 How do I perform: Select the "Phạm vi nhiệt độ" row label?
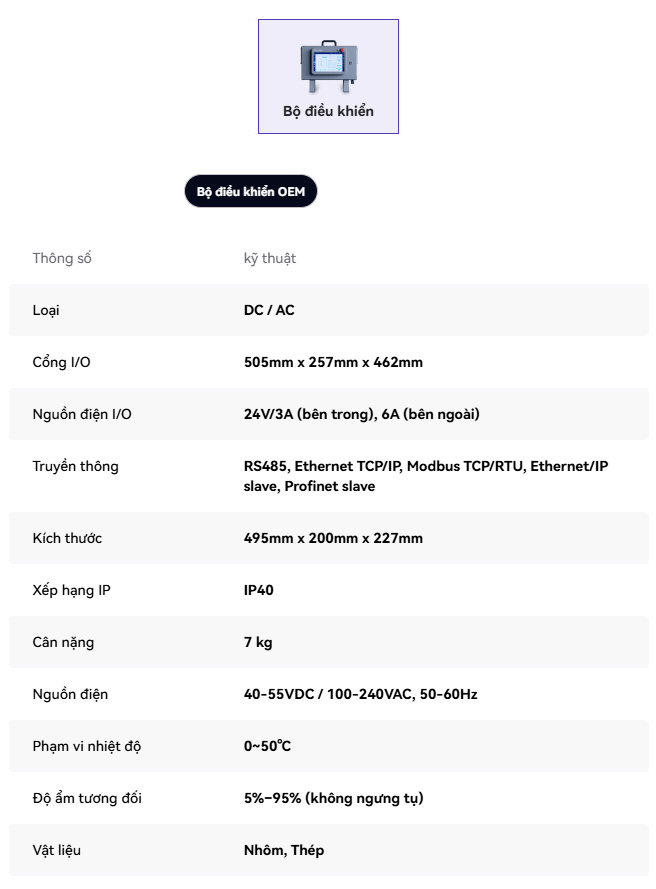(x=87, y=746)
